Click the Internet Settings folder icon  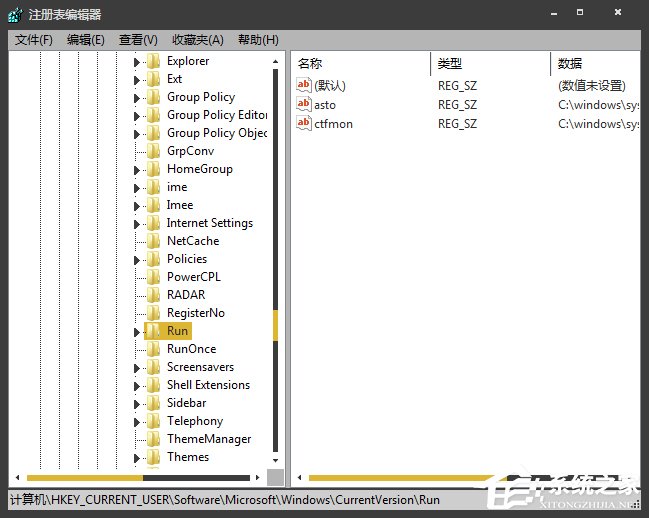[154, 223]
